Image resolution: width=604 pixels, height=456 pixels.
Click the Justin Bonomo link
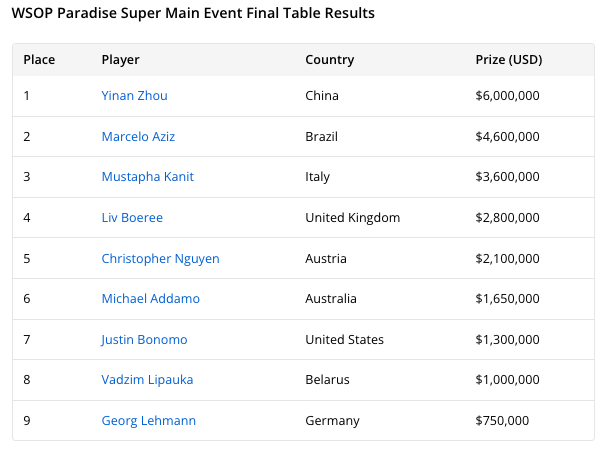click(144, 339)
